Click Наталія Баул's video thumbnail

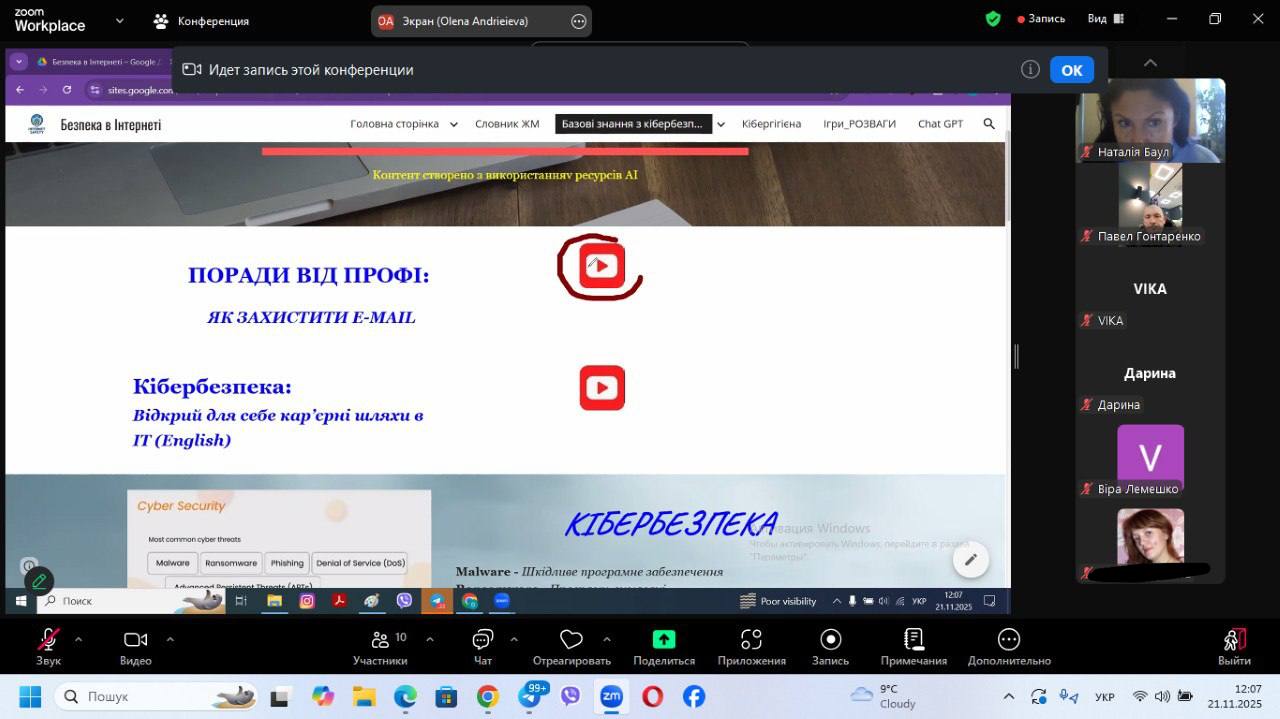click(1150, 120)
